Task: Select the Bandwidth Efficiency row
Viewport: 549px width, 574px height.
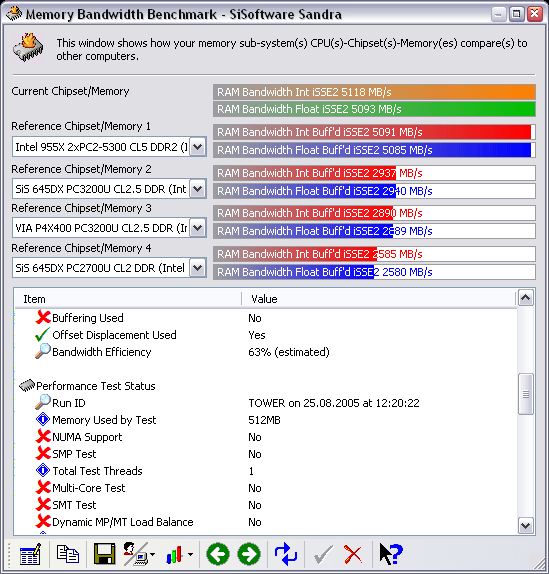Action: pos(265,352)
